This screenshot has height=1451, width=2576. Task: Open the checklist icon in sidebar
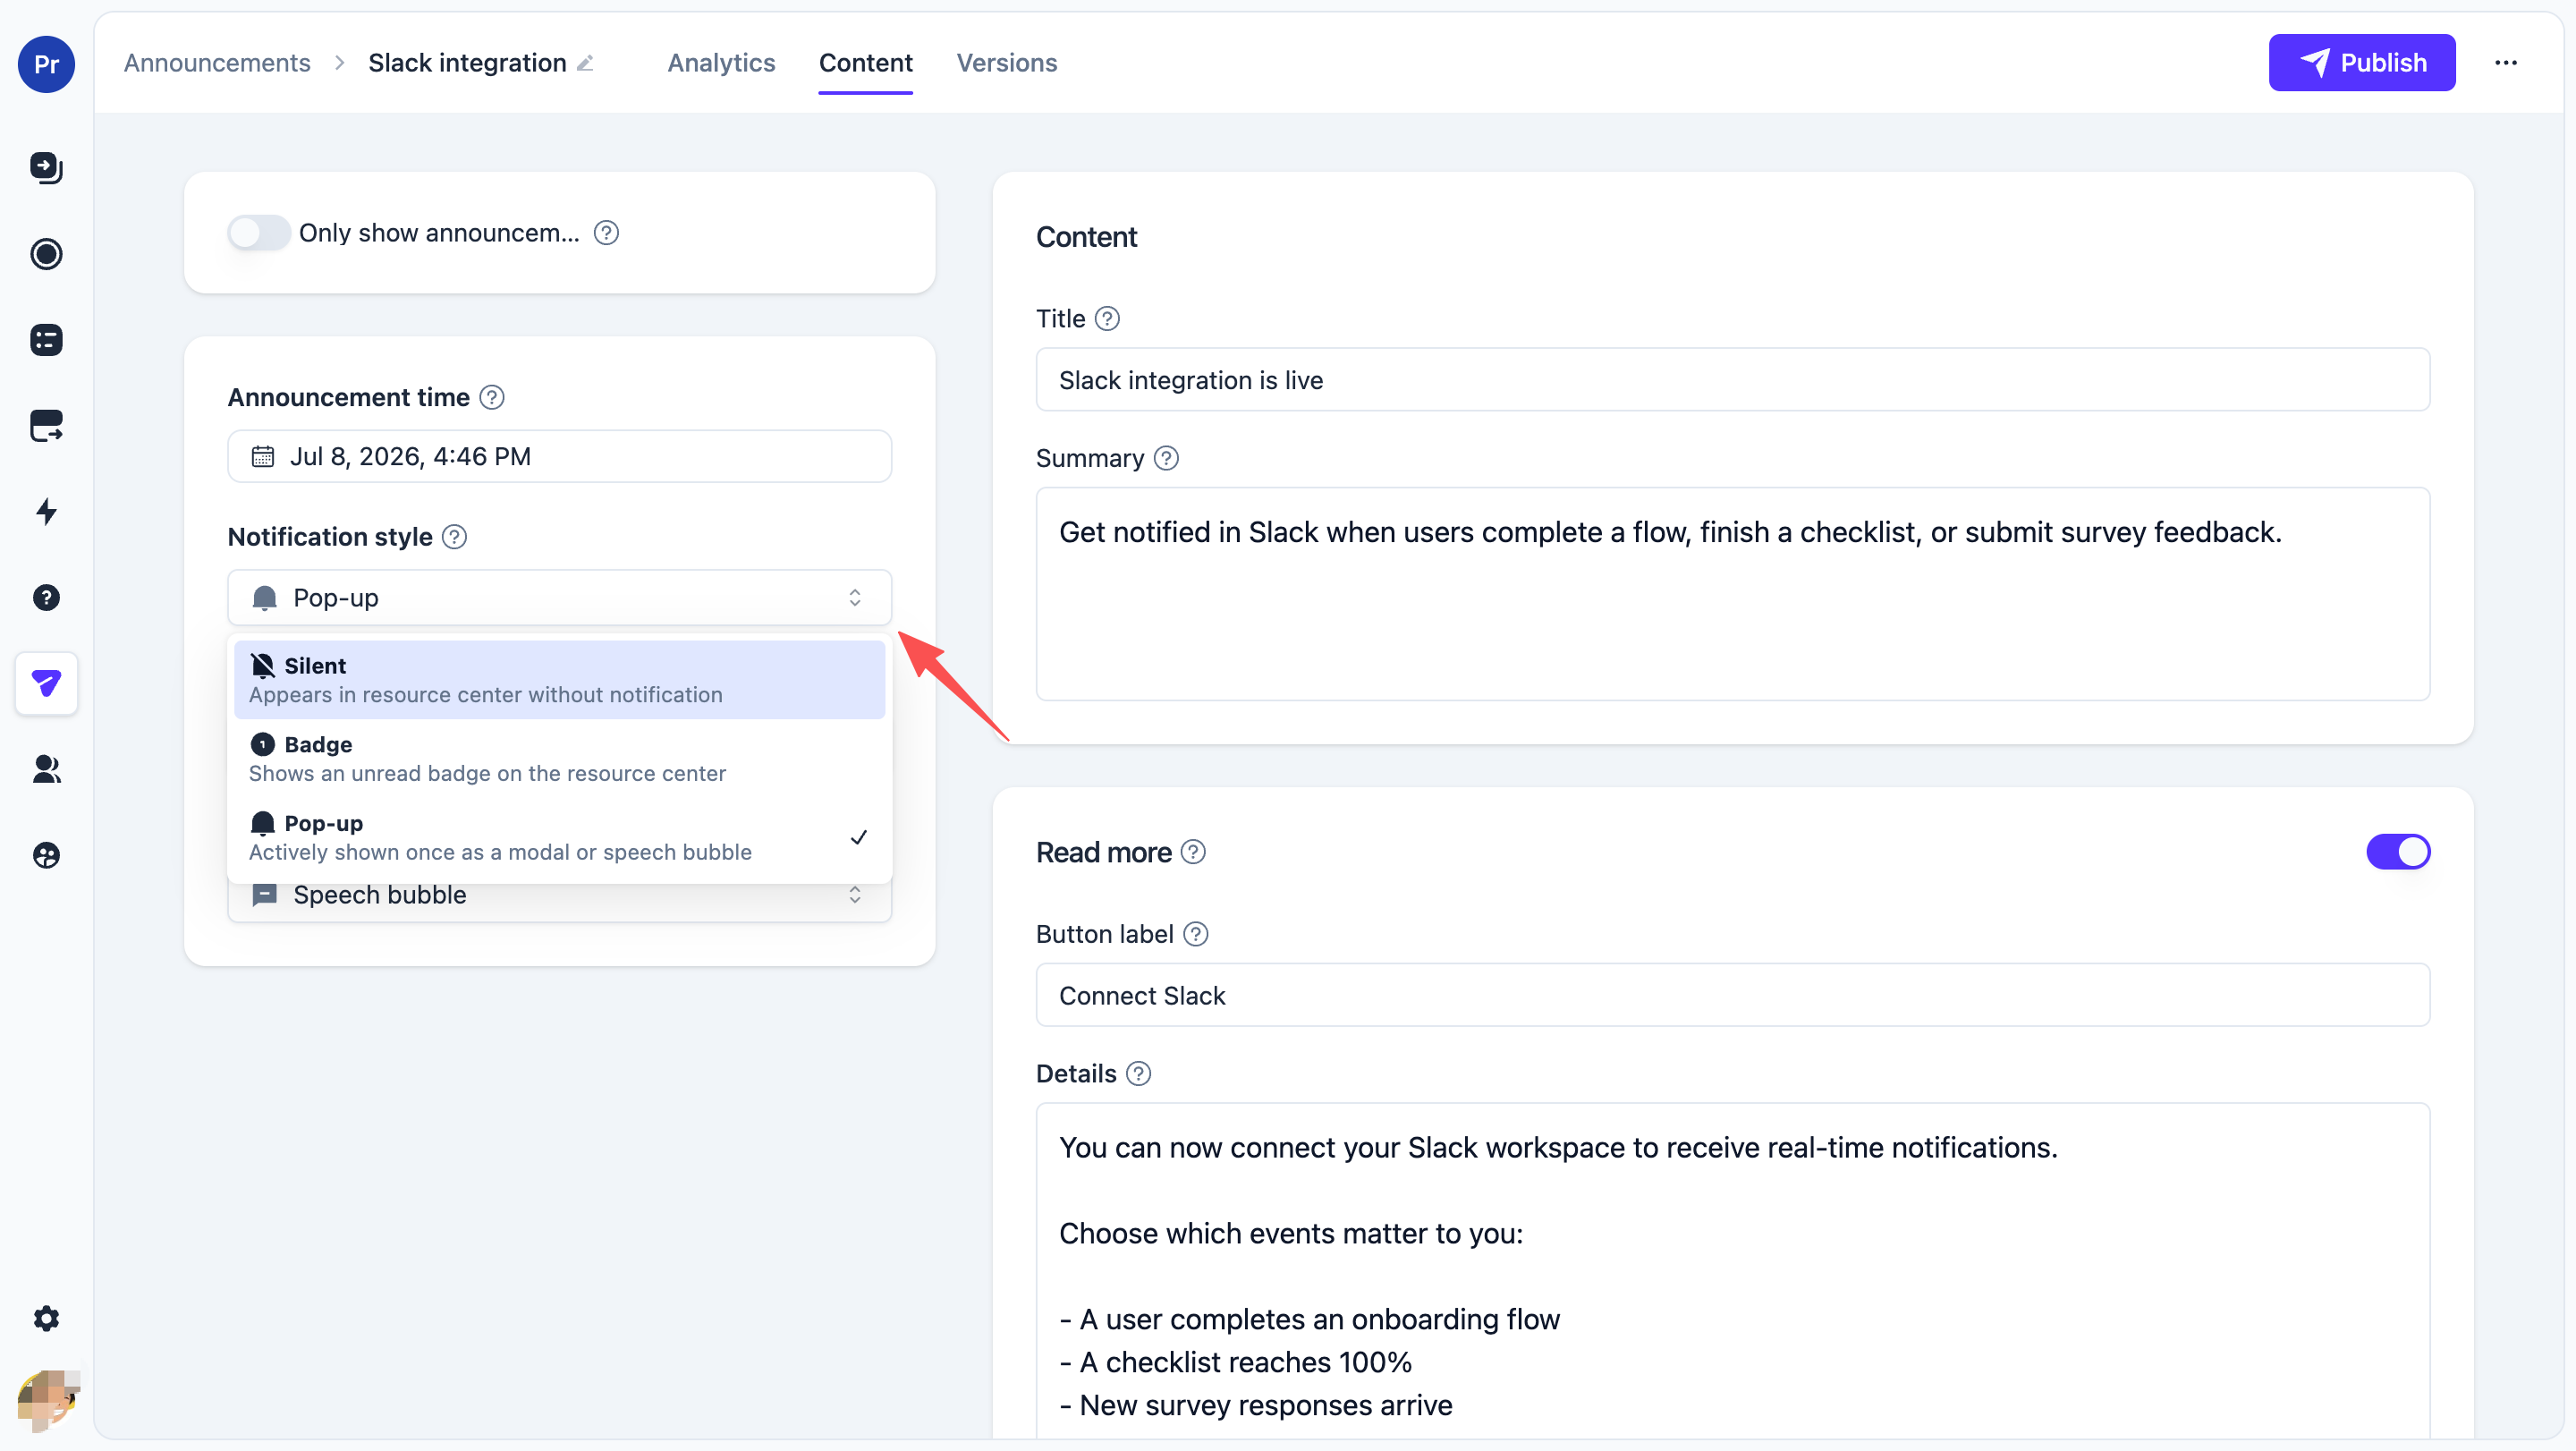46,340
